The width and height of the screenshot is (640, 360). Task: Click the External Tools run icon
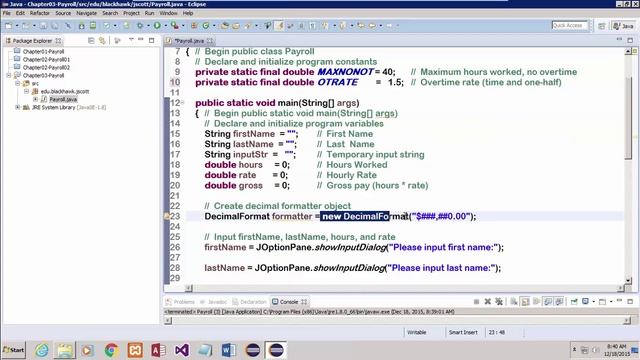click(175, 26)
